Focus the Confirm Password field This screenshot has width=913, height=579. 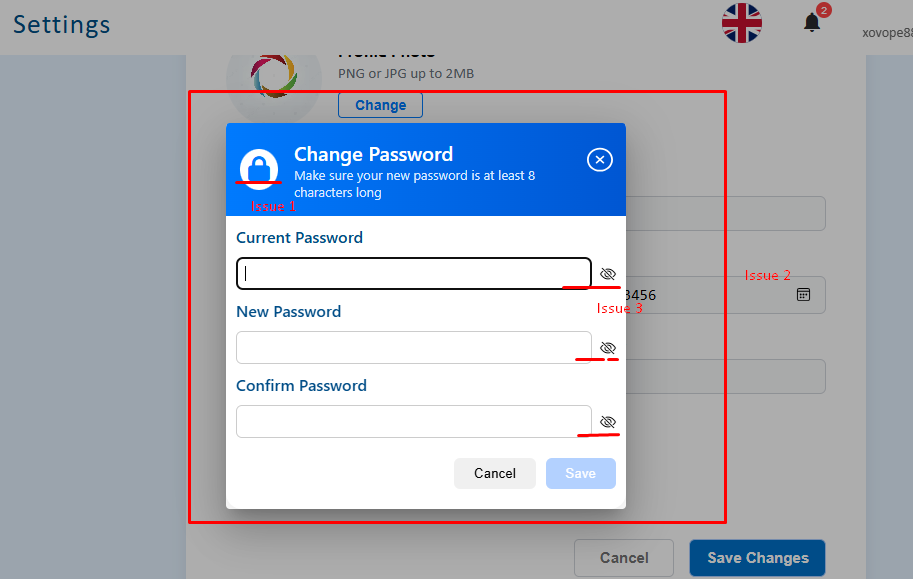[x=414, y=422]
